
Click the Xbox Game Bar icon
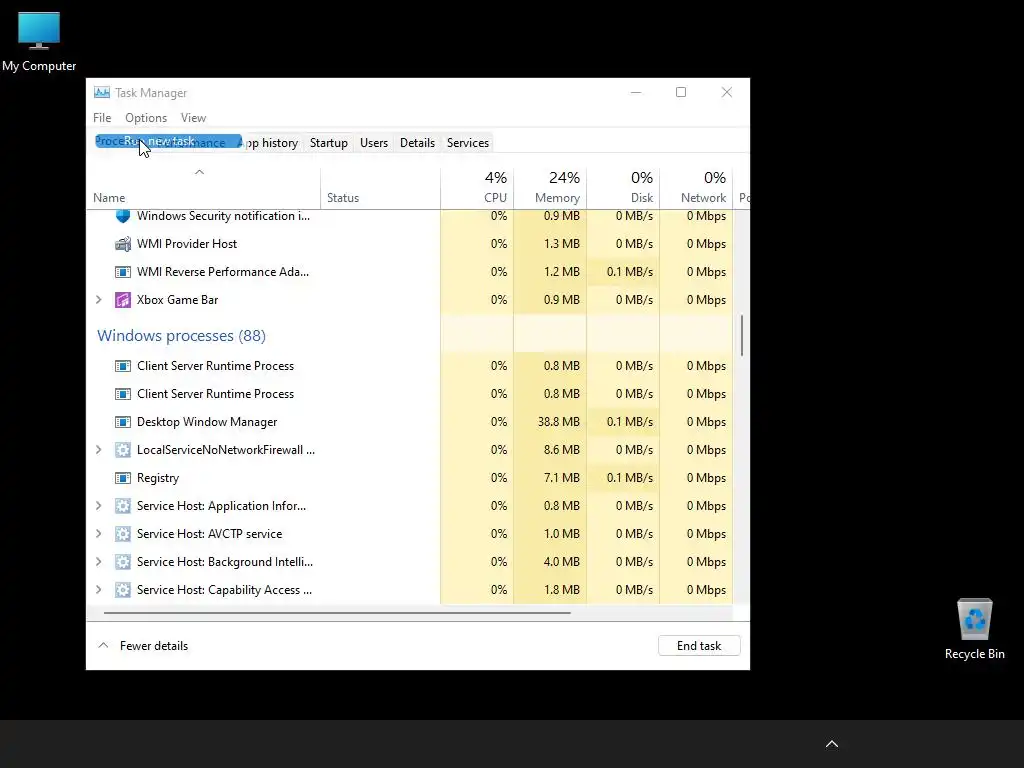point(123,300)
